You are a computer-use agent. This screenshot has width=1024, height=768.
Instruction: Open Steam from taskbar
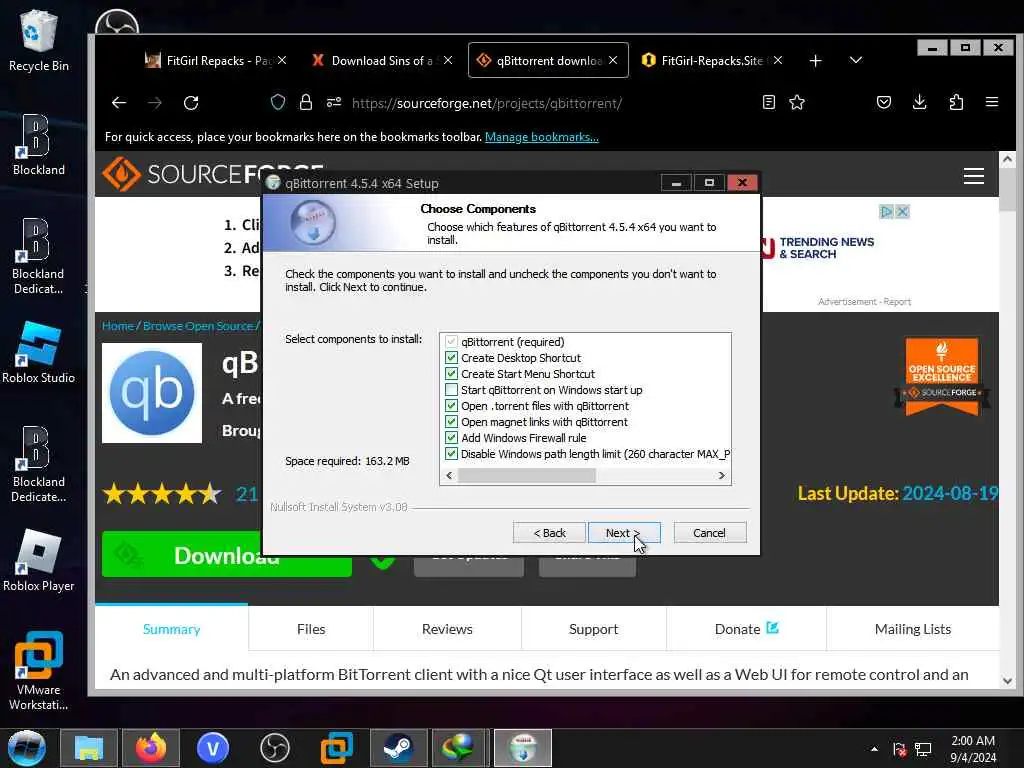coord(398,748)
